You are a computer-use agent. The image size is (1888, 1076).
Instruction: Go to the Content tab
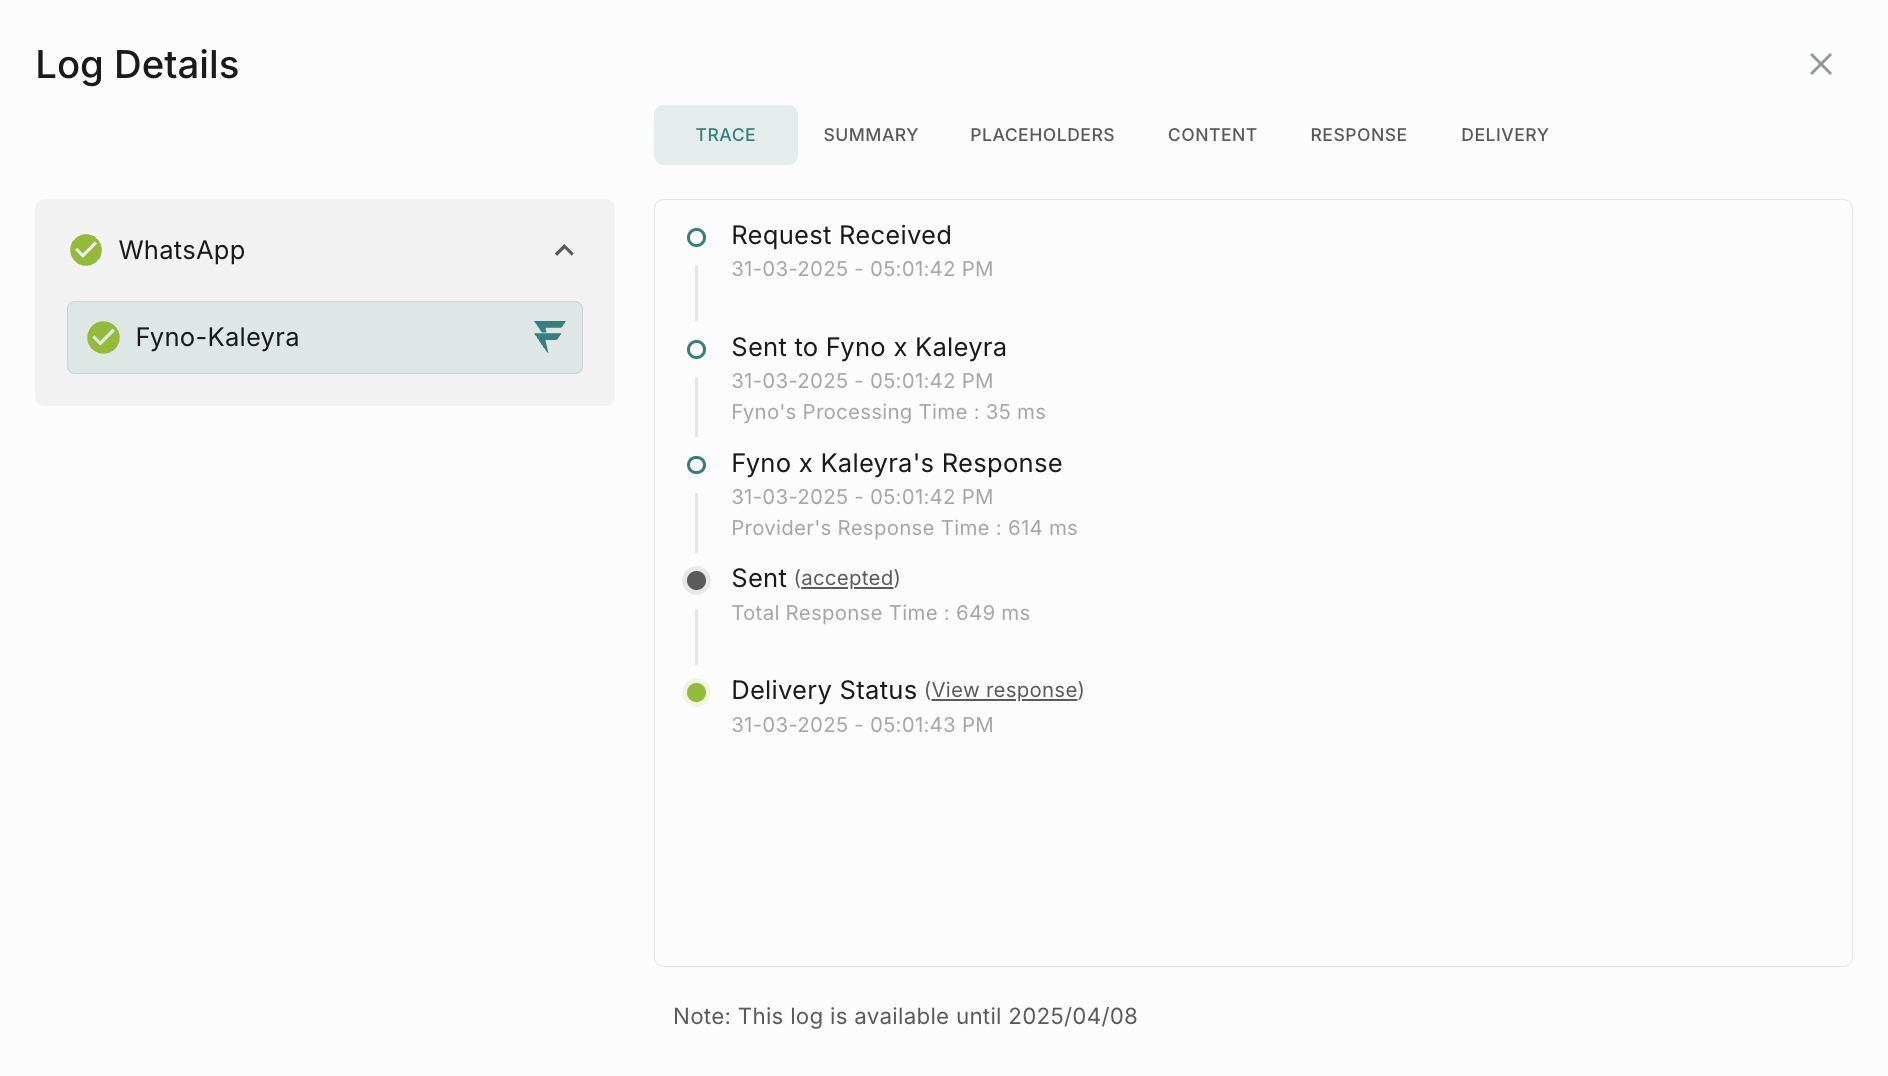[x=1211, y=135]
